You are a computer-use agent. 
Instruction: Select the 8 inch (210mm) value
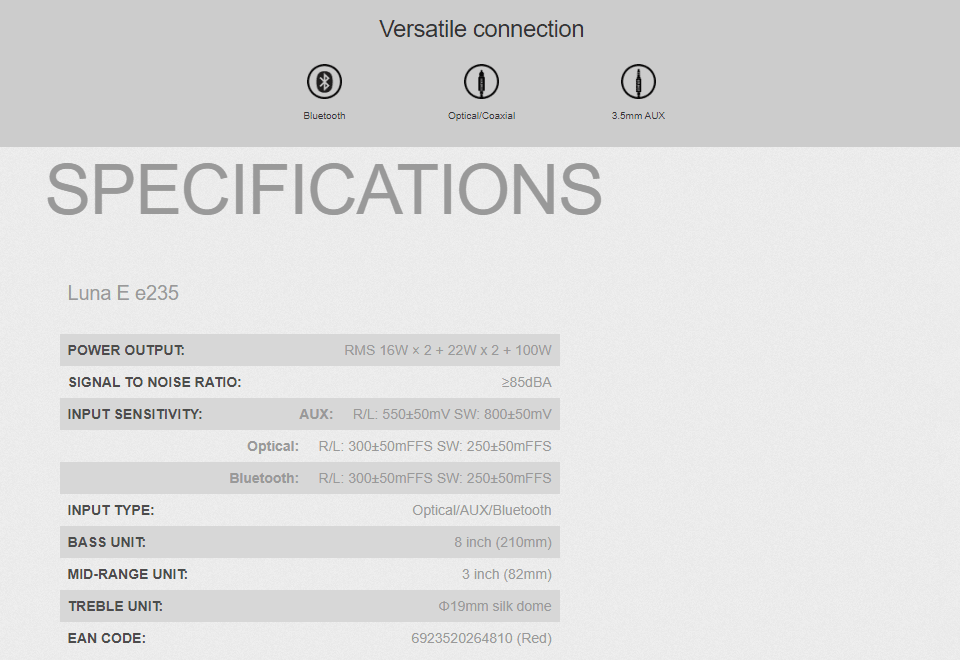503,542
